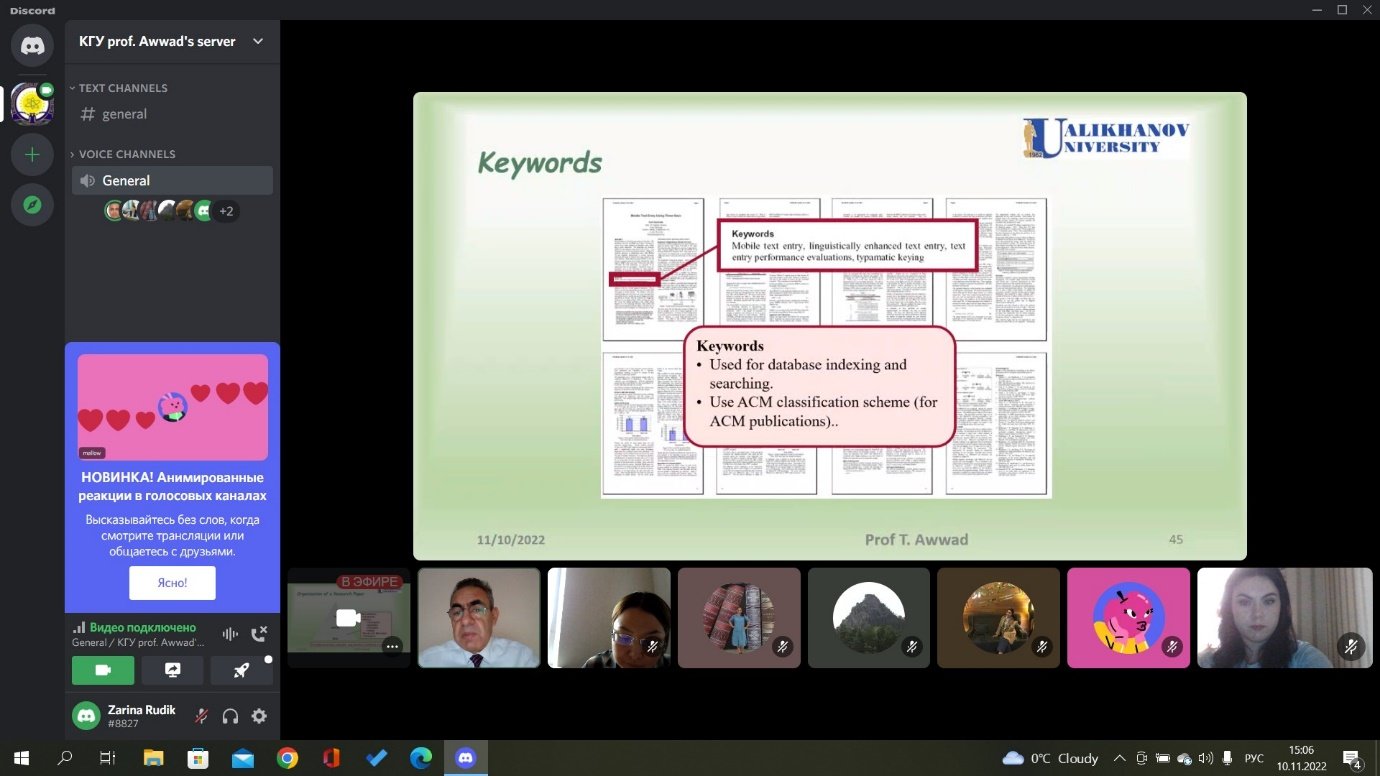The image size is (1380, 776).
Task: Toggle deafen headphones icon
Action: pos(230,716)
